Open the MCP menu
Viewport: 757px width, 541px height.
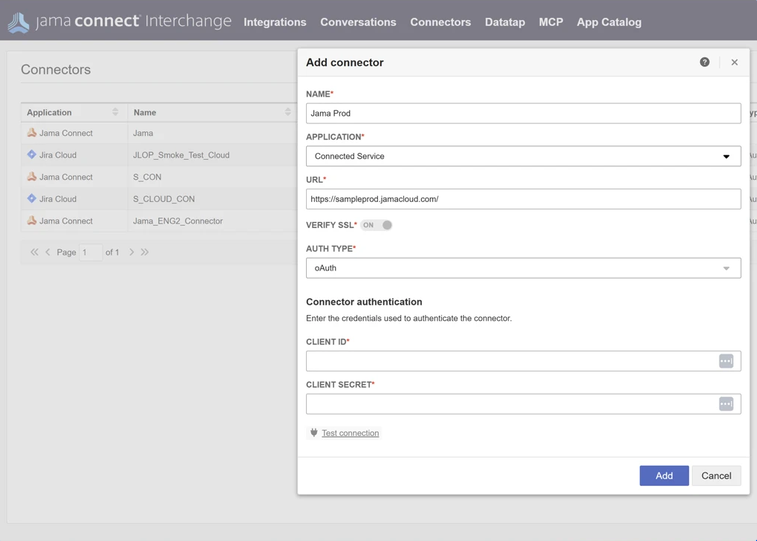(x=551, y=22)
